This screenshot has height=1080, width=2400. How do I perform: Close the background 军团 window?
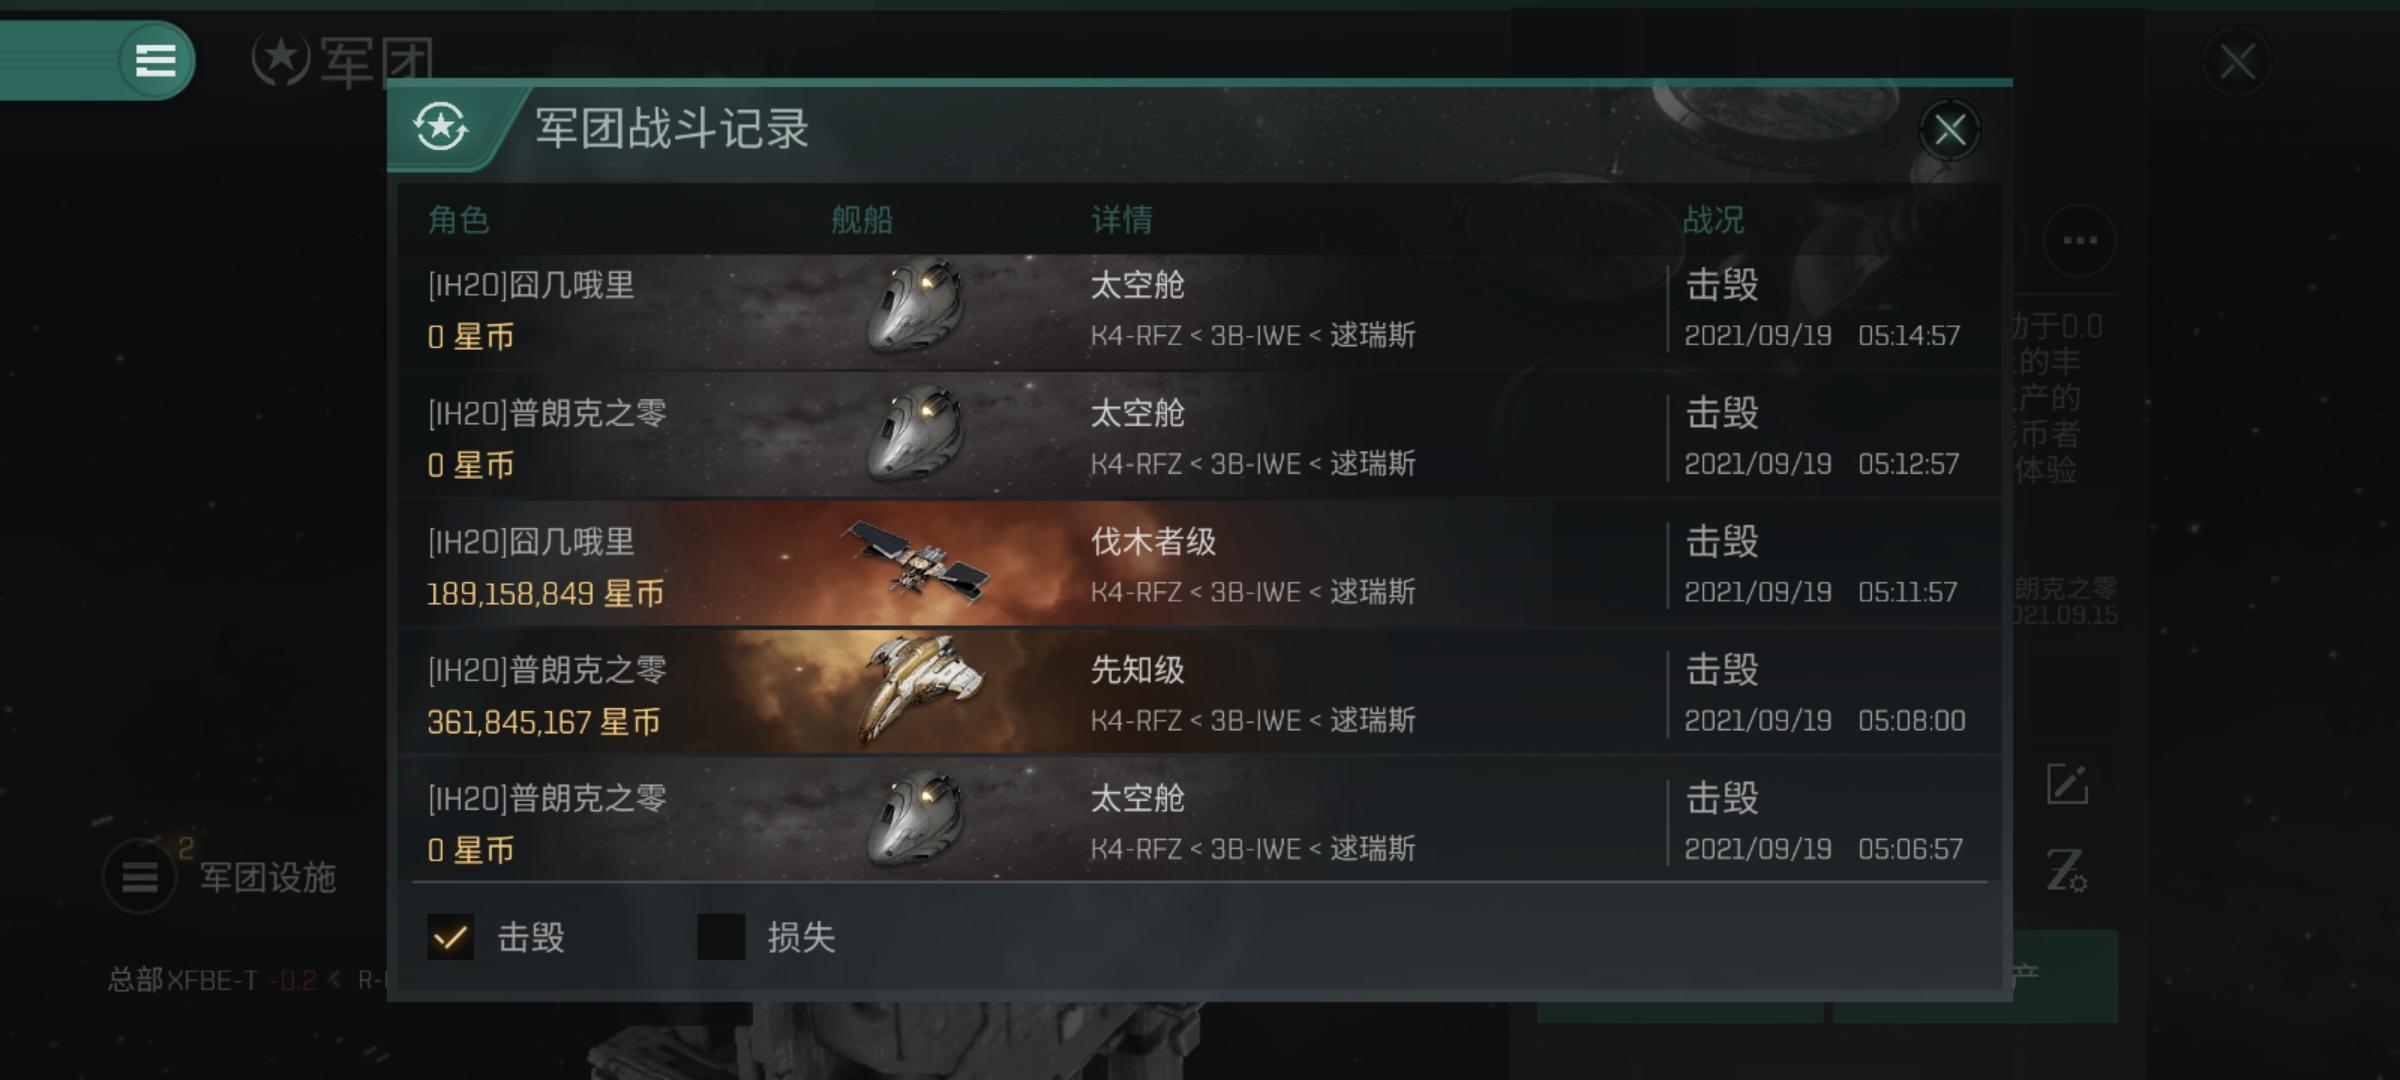coord(2236,62)
